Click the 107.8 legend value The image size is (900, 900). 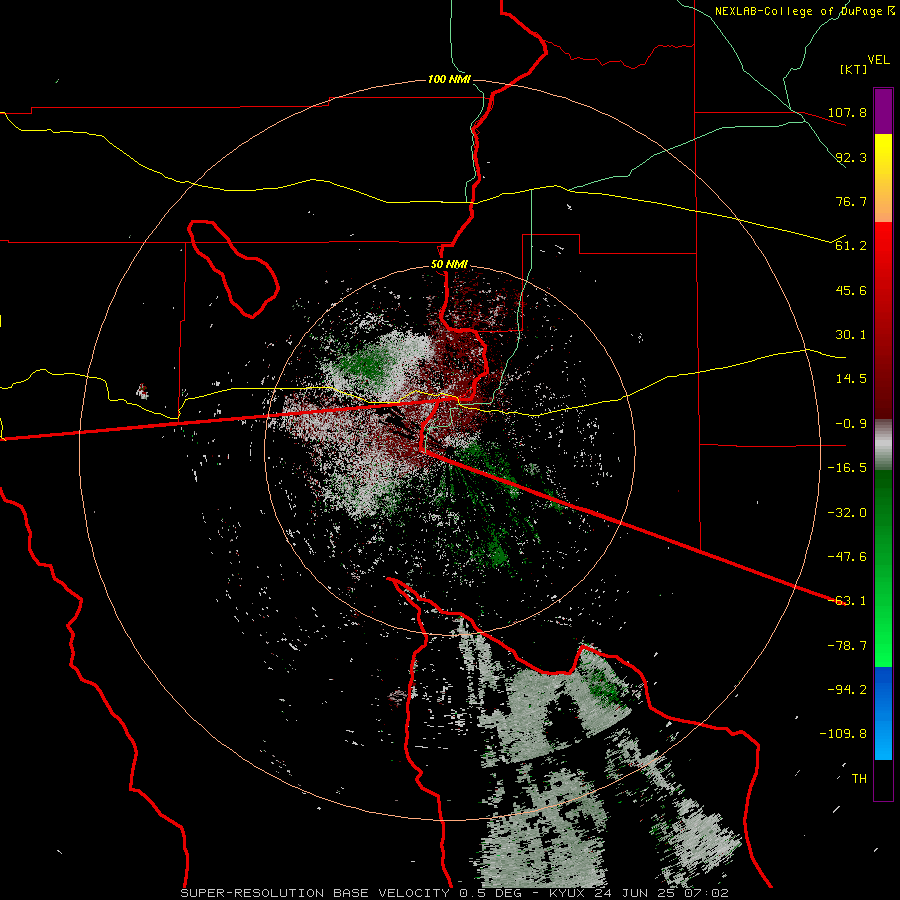pos(847,112)
